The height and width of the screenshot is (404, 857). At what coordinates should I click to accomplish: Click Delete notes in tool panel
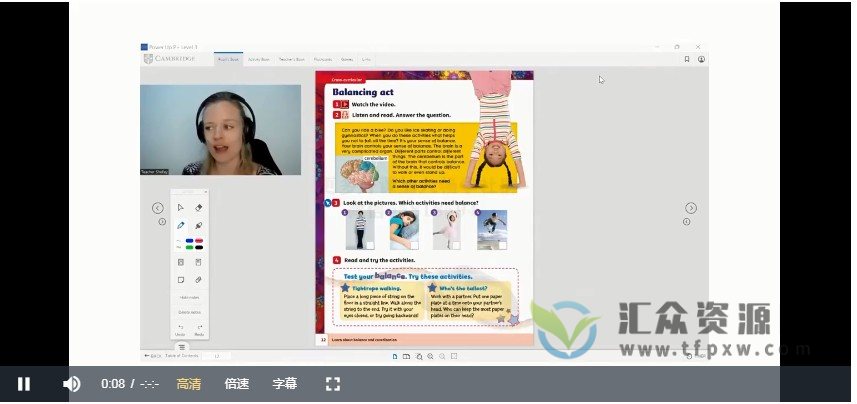point(189,312)
